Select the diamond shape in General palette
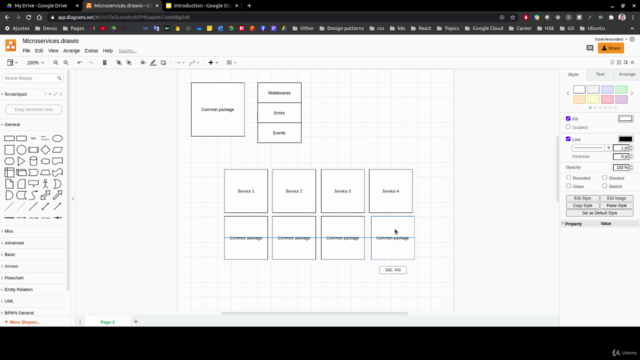Image resolution: width=640 pixels, height=360 pixels. click(45, 150)
